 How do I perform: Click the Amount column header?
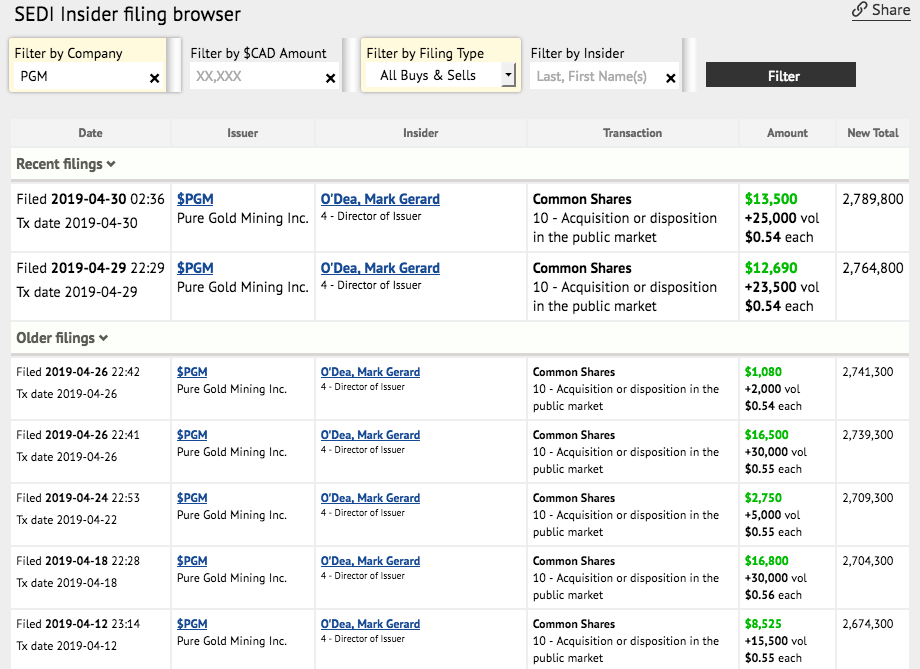pos(787,133)
